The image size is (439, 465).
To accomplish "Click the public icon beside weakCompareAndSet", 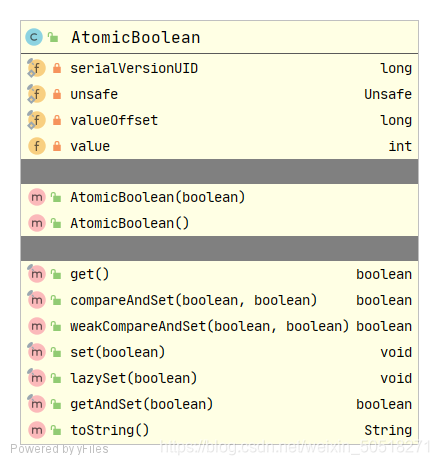I will (x=56, y=326).
